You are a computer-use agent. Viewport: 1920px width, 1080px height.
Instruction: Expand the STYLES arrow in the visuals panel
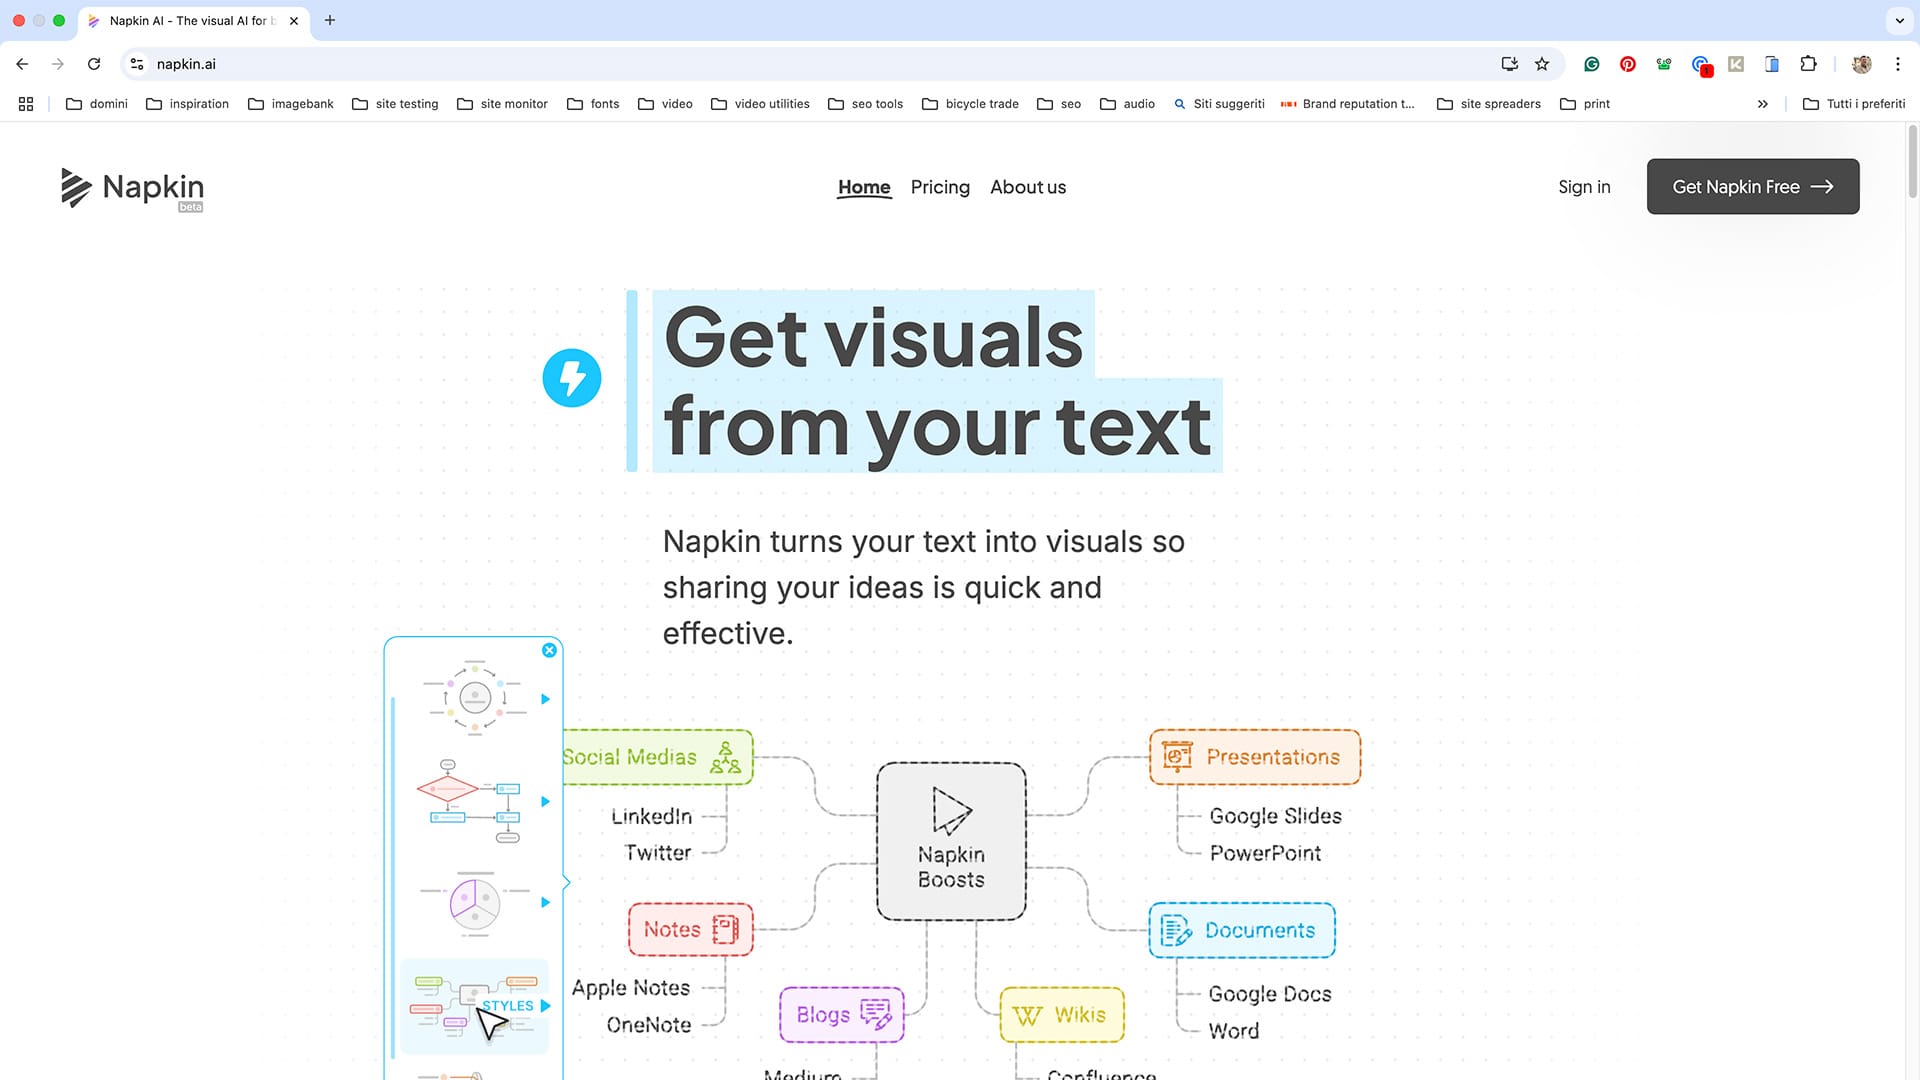tap(545, 1006)
